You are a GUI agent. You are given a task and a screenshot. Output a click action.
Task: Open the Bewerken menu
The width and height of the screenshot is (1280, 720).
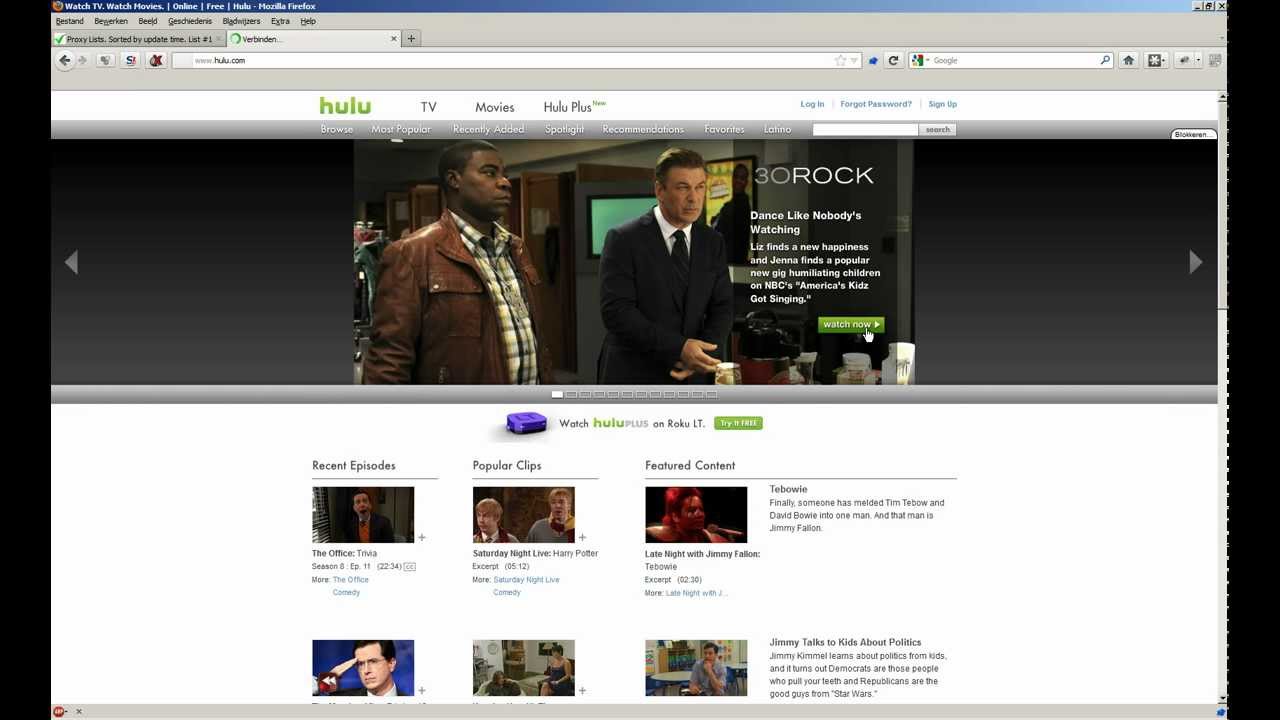111,21
